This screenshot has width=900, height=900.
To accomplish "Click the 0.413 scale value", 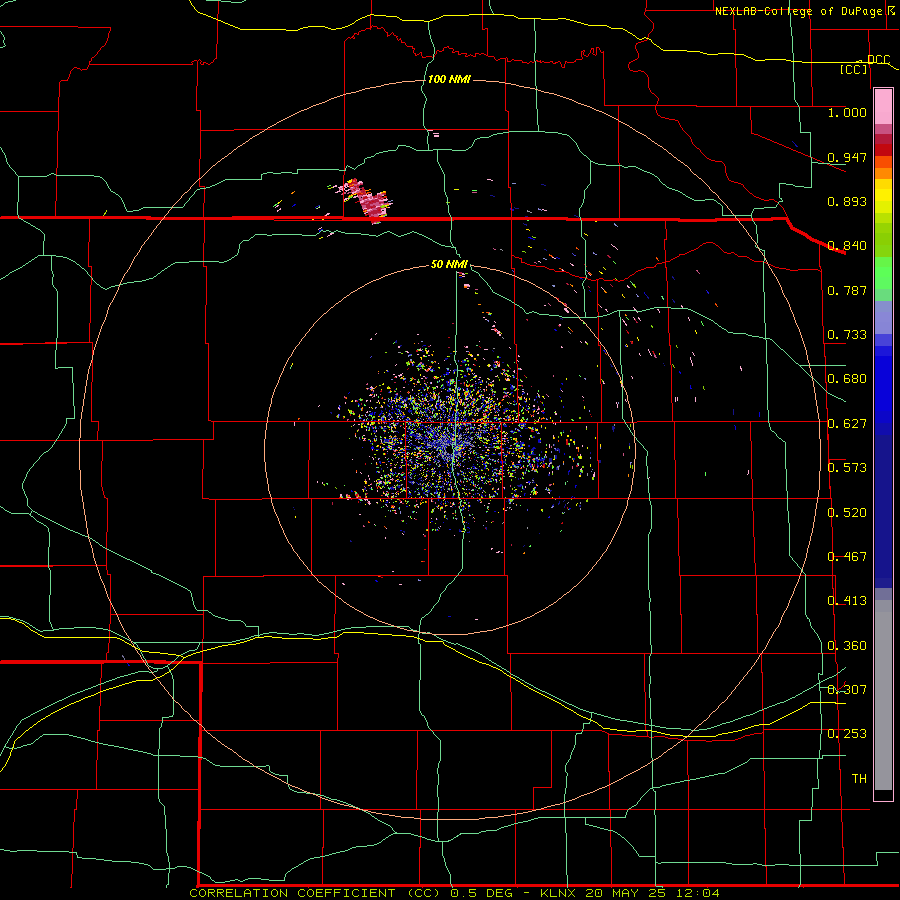I will point(847,601).
